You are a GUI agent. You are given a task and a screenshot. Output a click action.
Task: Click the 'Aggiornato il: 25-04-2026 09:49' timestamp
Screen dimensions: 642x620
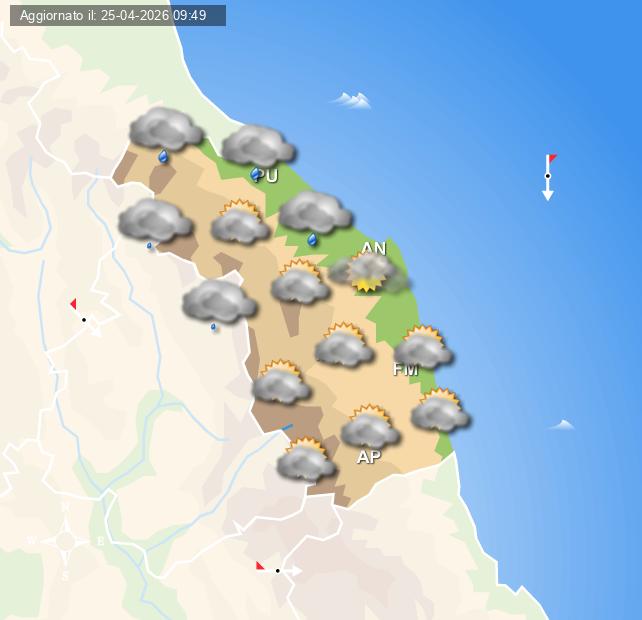(x=113, y=16)
